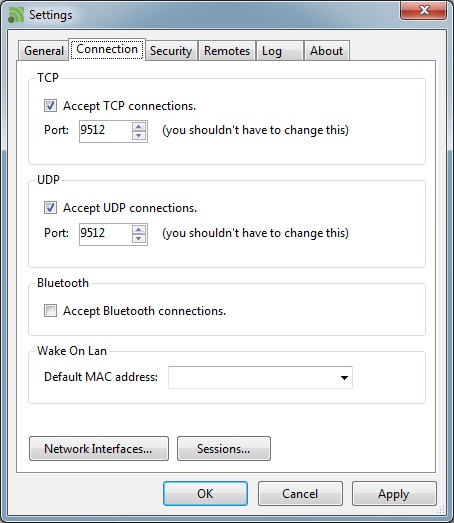Image resolution: width=454 pixels, height=523 pixels.
Task: Click inside the Default MAC address combo box
Action: (260, 378)
